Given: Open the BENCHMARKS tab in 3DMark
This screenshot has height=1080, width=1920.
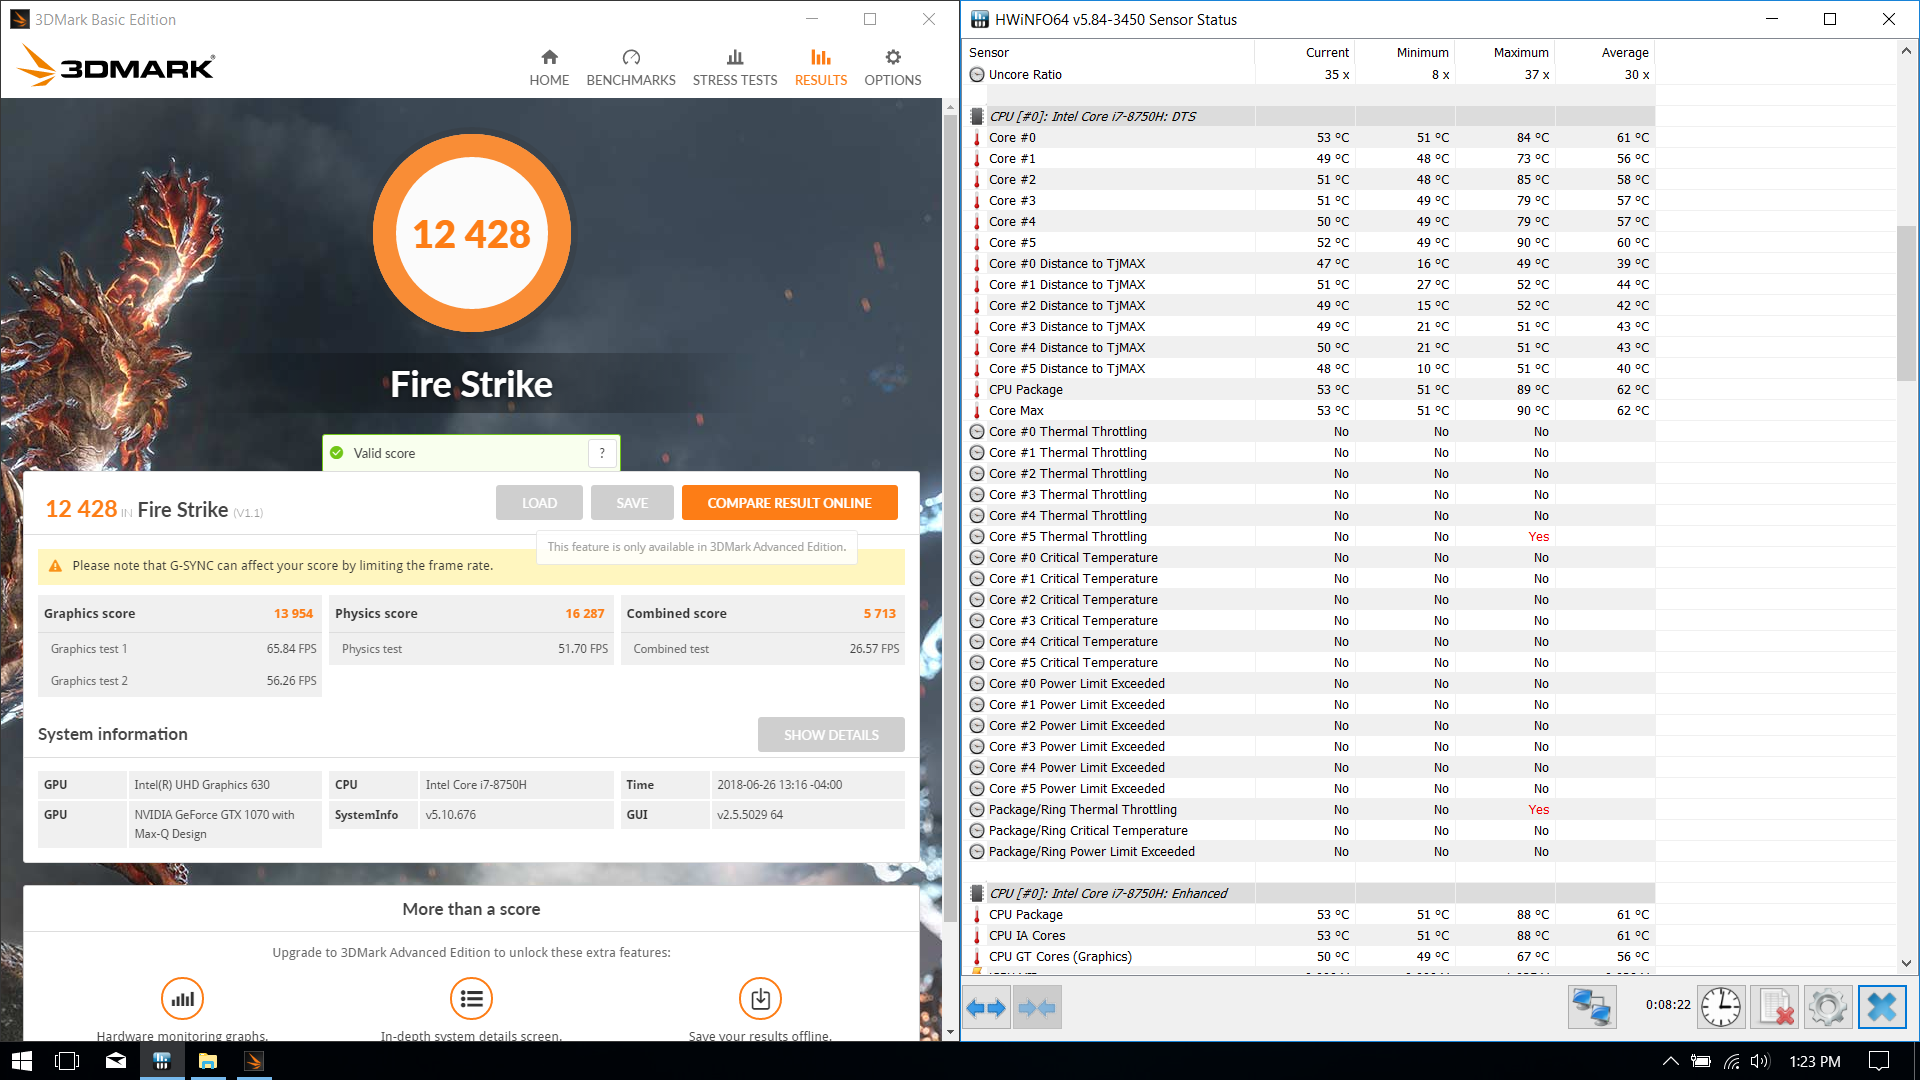Looking at the screenshot, I should [x=631, y=68].
